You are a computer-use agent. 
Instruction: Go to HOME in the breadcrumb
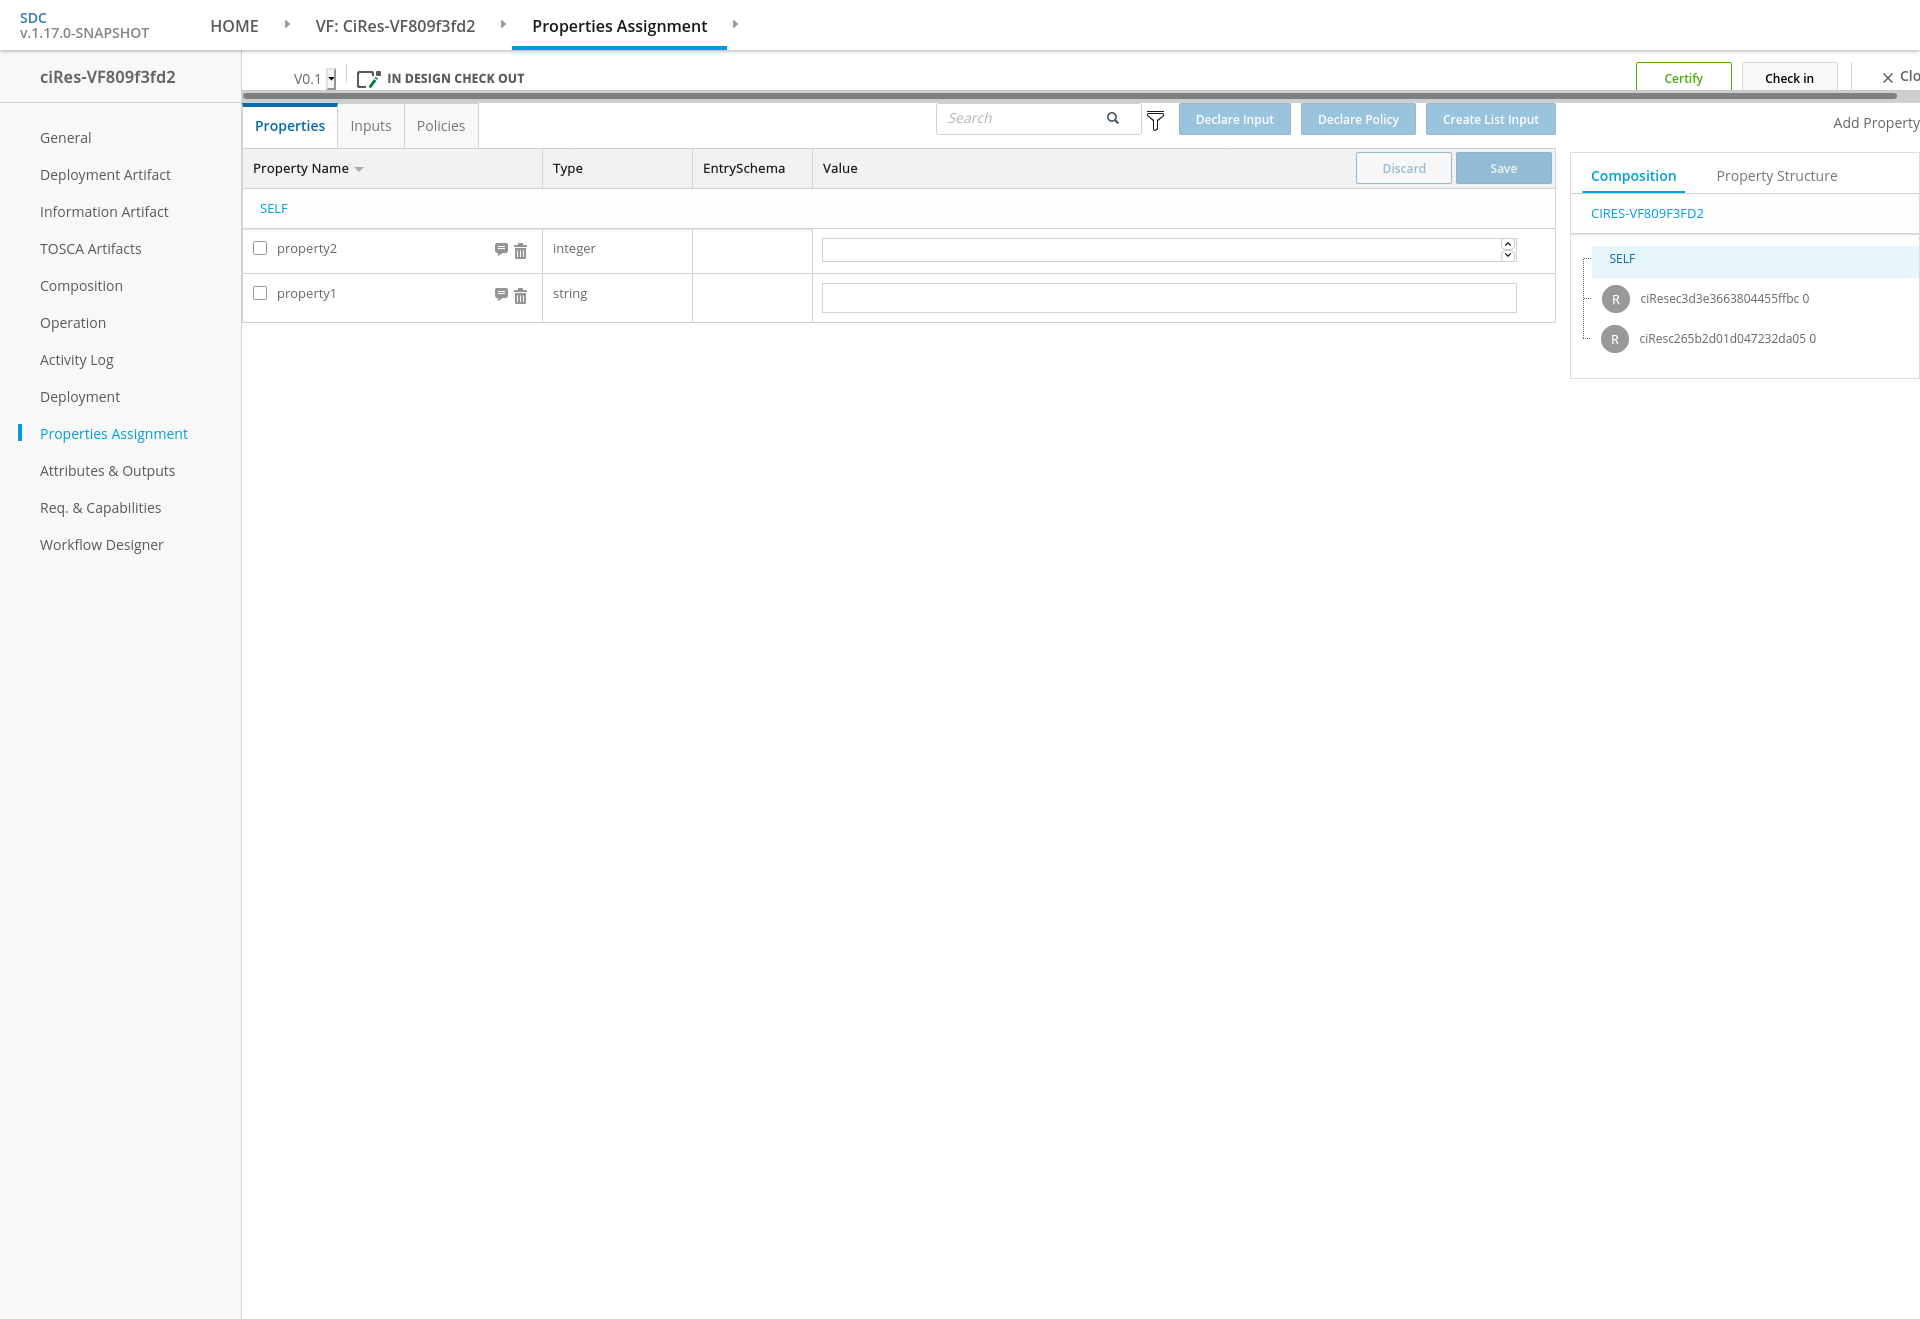coord(234,26)
